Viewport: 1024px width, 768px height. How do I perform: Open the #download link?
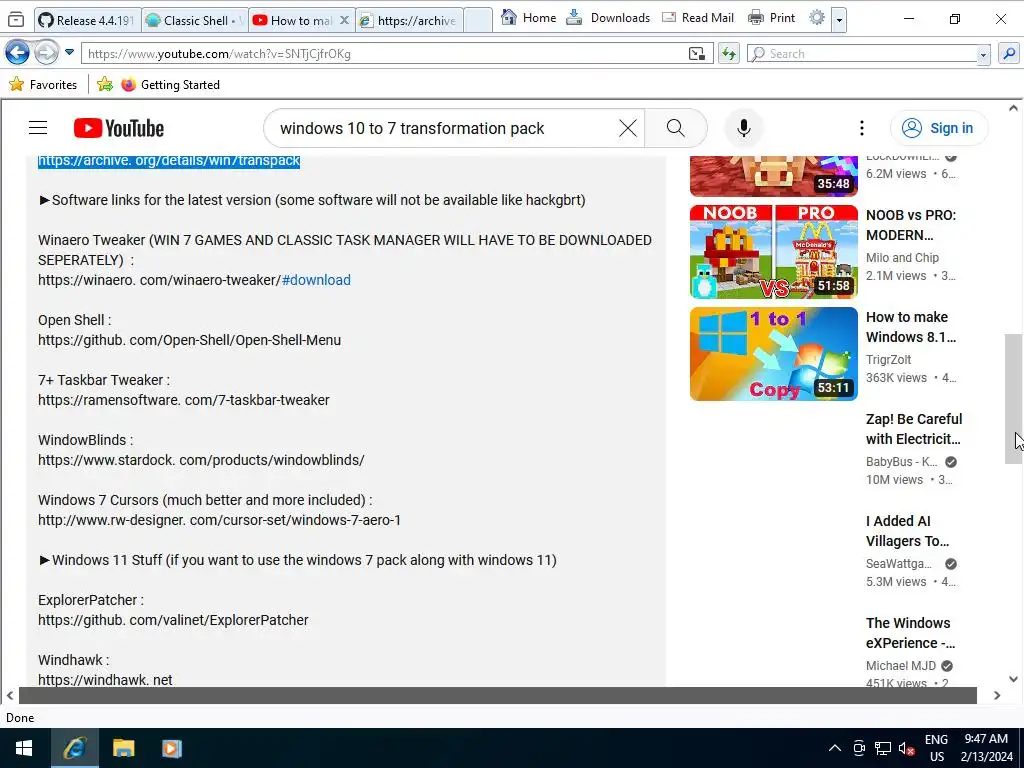coord(316,280)
